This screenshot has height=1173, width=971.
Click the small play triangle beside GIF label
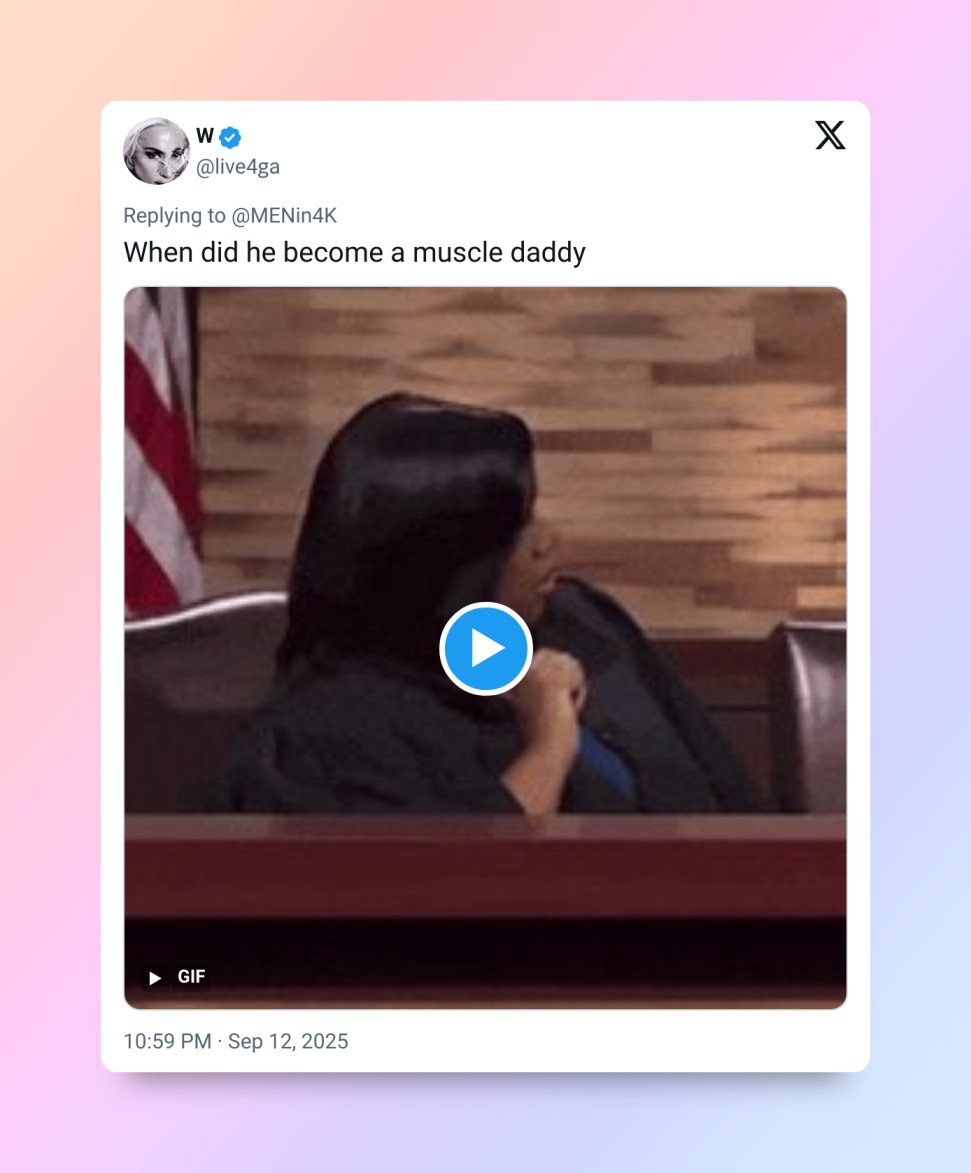[x=155, y=978]
